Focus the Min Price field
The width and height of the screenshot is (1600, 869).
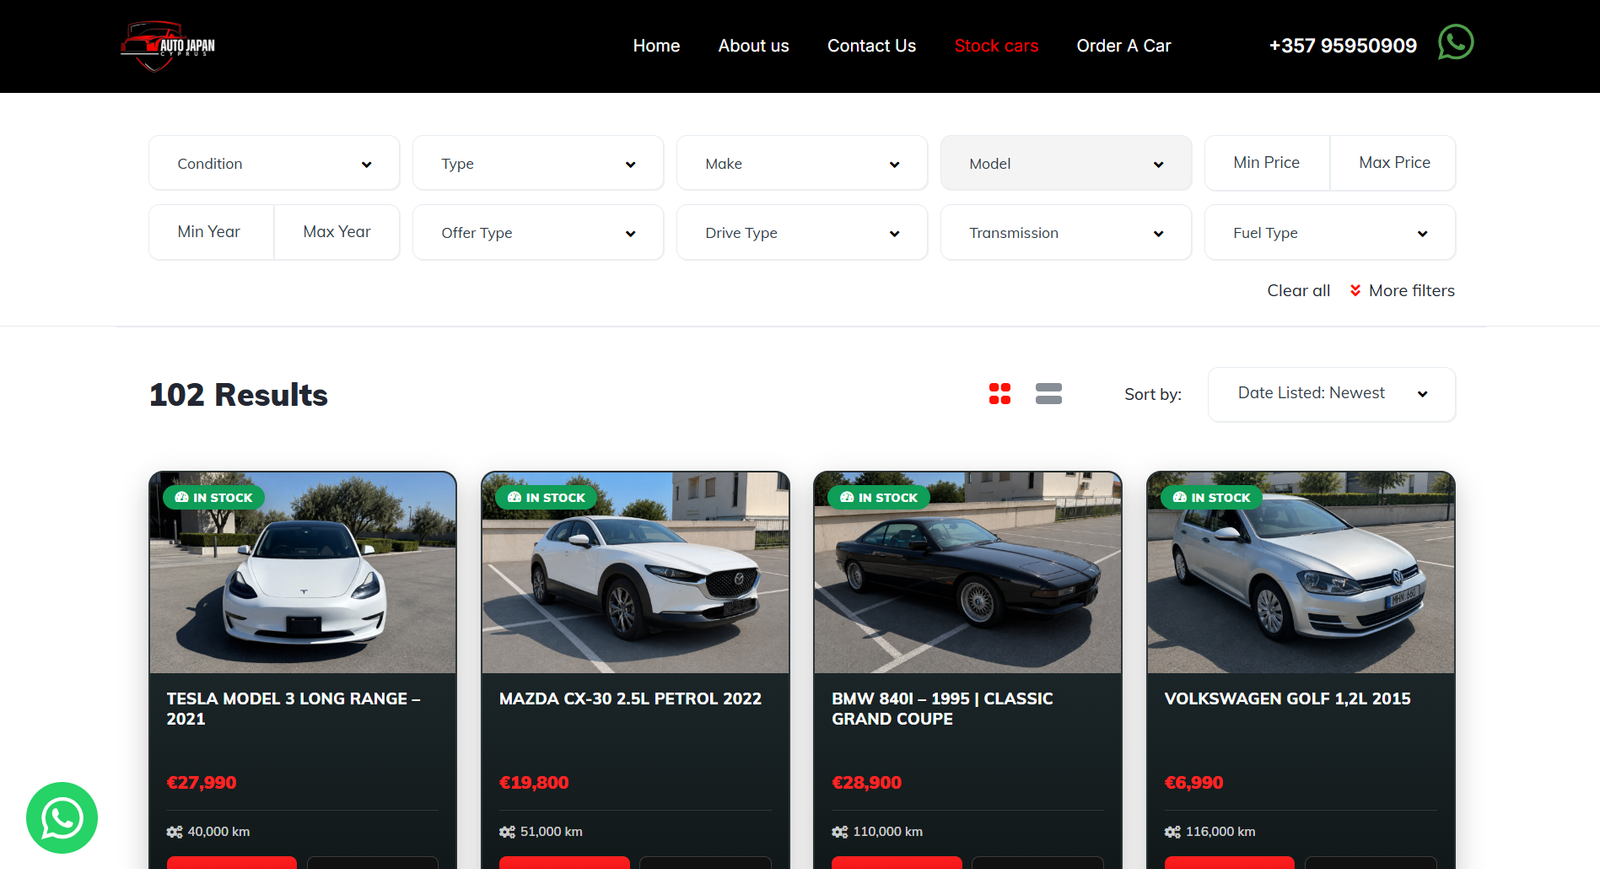click(1267, 163)
